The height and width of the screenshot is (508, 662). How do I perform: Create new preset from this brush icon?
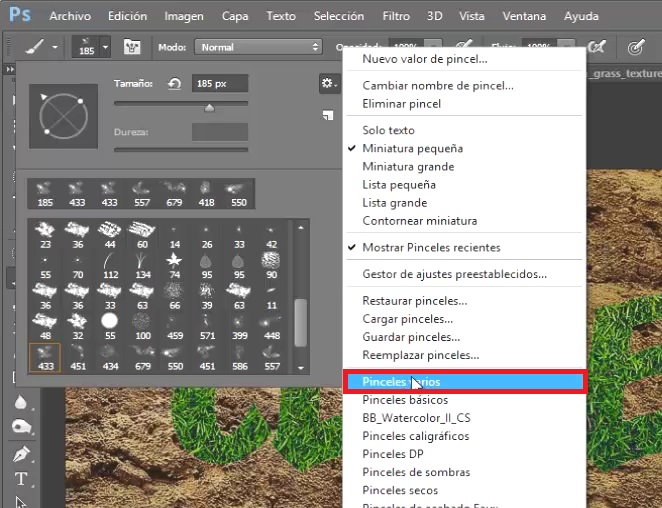point(328,115)
